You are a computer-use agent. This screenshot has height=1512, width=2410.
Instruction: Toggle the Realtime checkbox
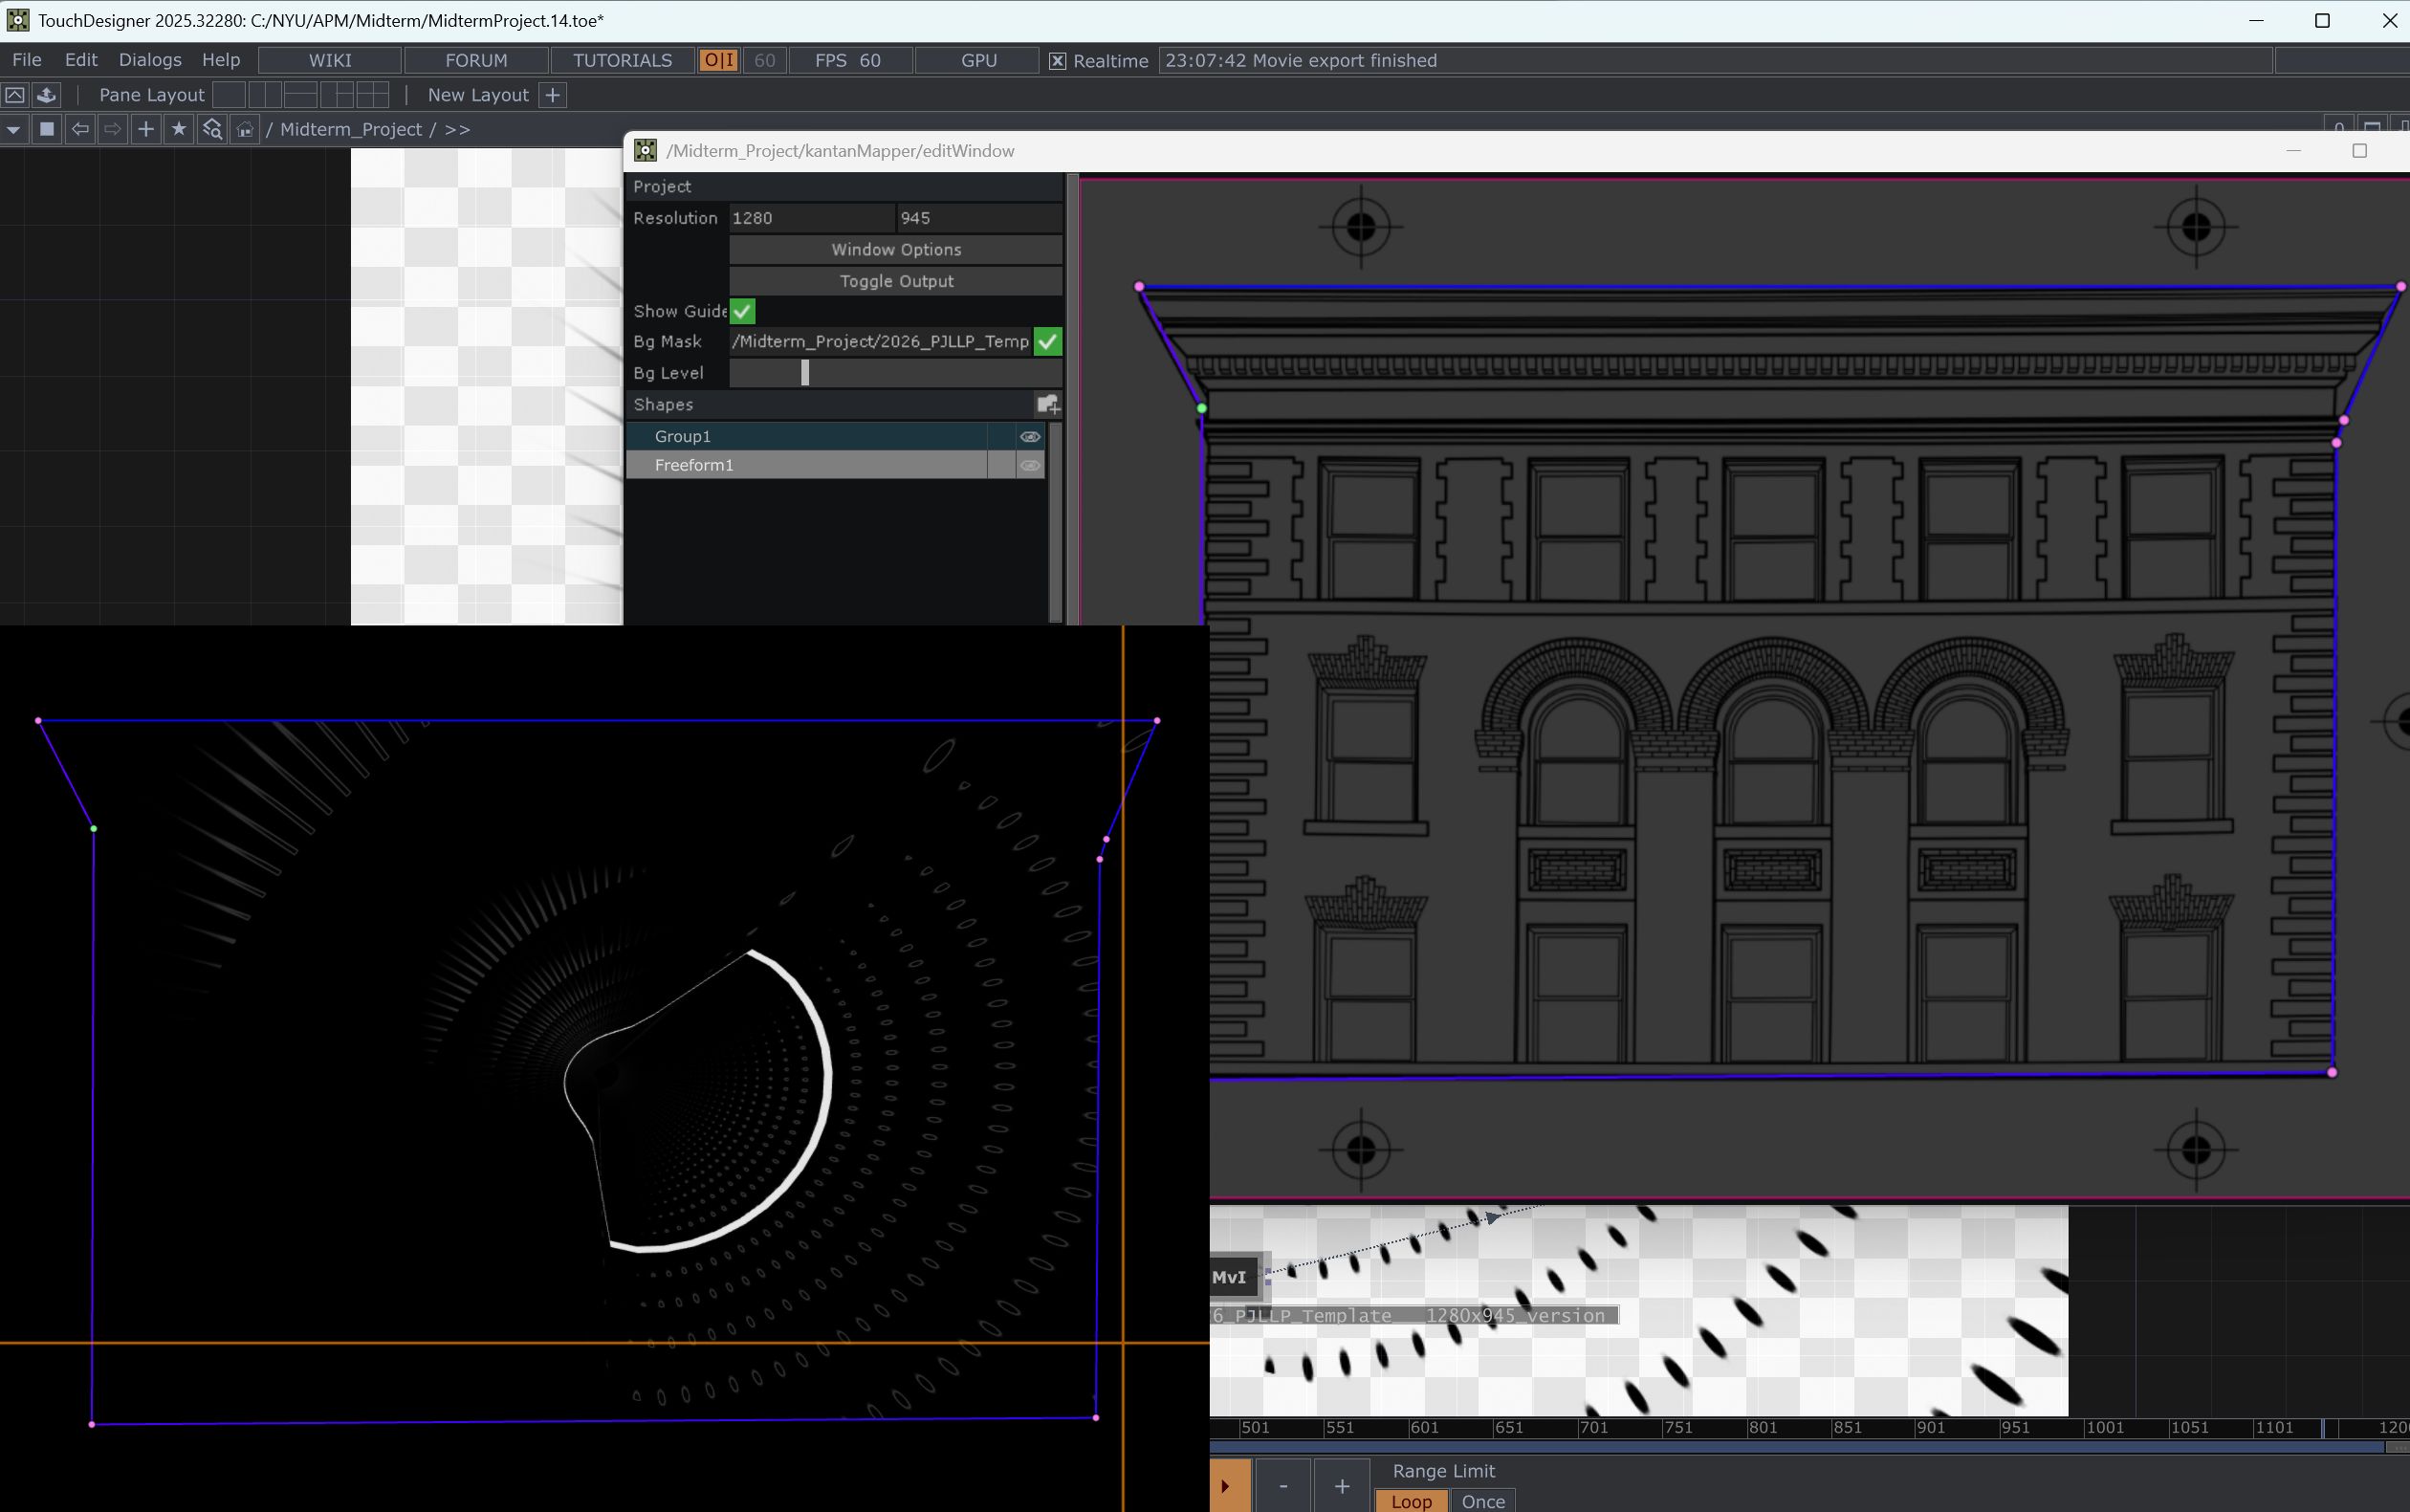click(1057, 61)
